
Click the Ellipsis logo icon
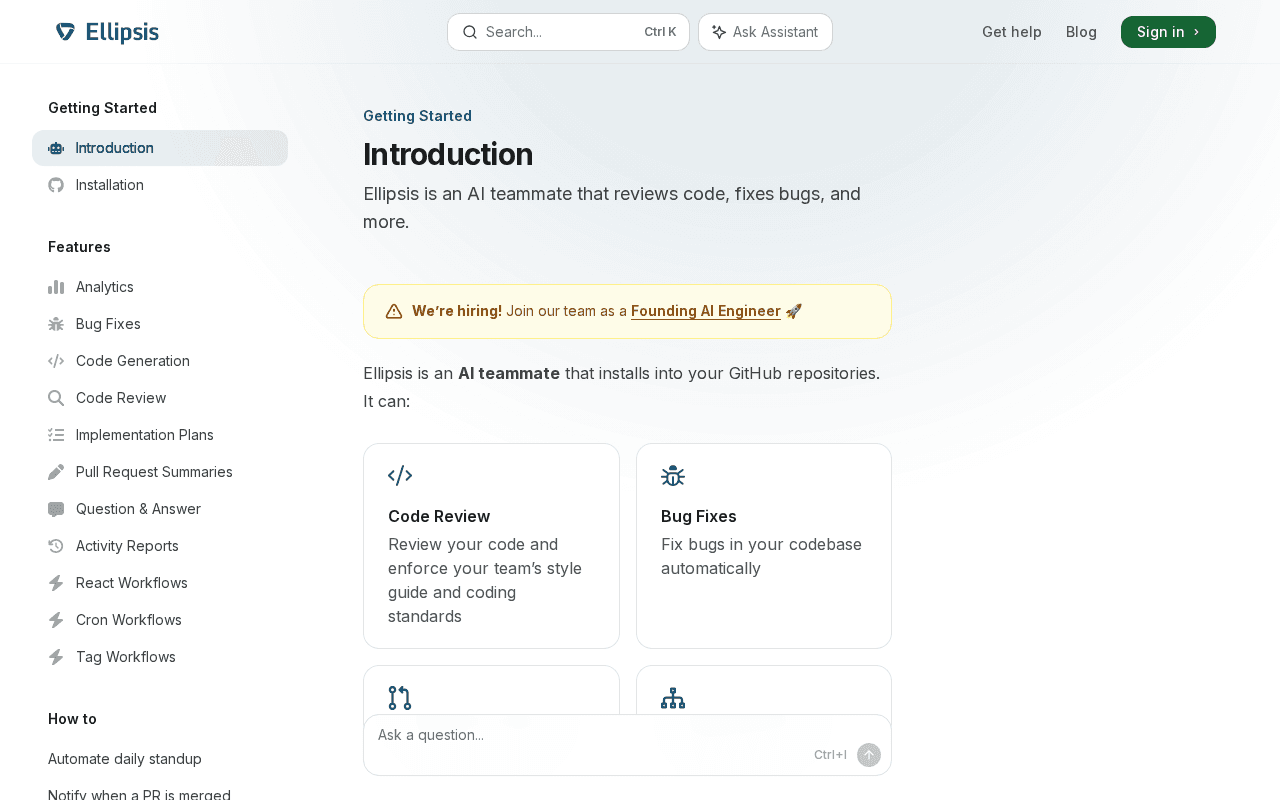click(65, 32)
